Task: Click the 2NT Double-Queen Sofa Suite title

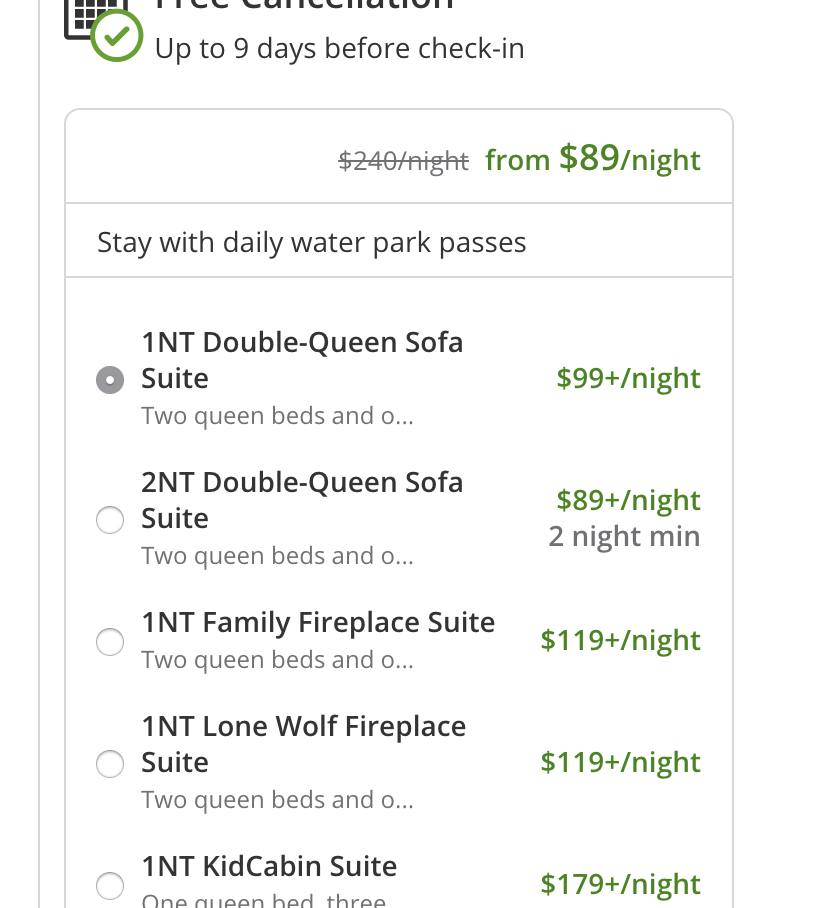Action: (x=302, y=500)
